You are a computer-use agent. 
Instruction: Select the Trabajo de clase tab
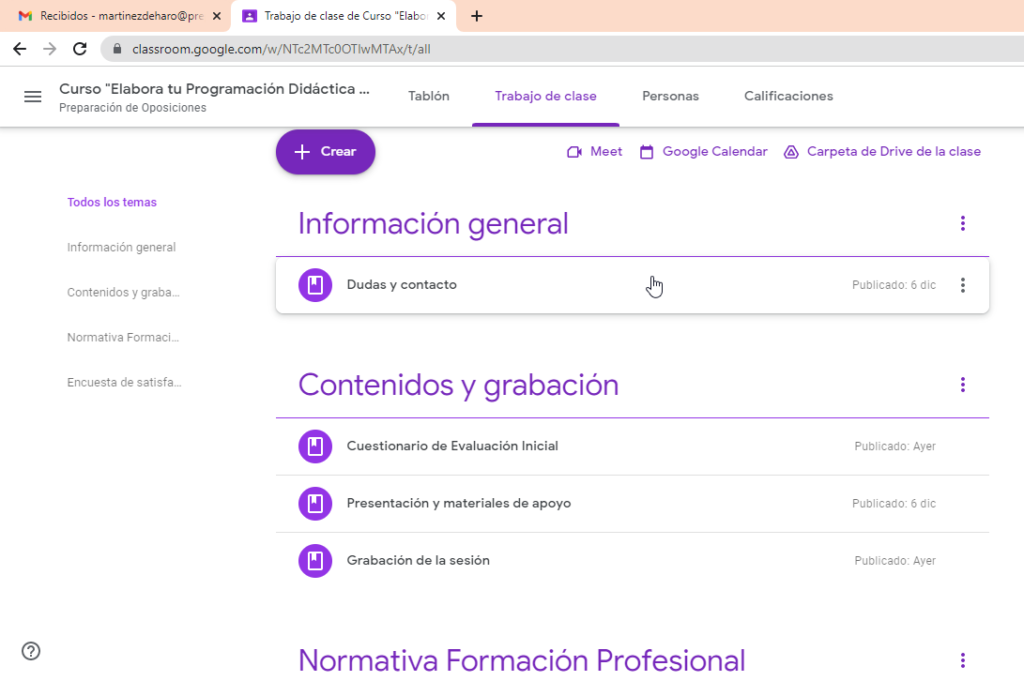pos(545,96)
